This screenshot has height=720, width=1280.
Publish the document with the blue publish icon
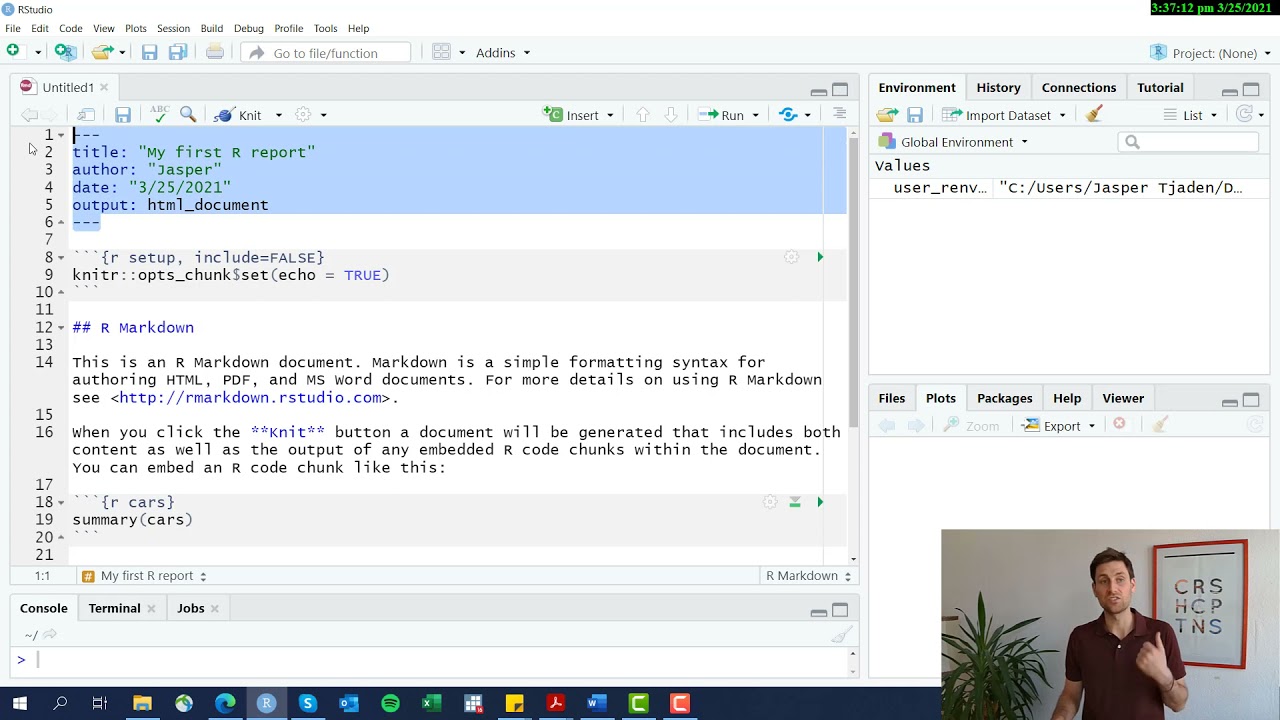(x=788, y=115)
